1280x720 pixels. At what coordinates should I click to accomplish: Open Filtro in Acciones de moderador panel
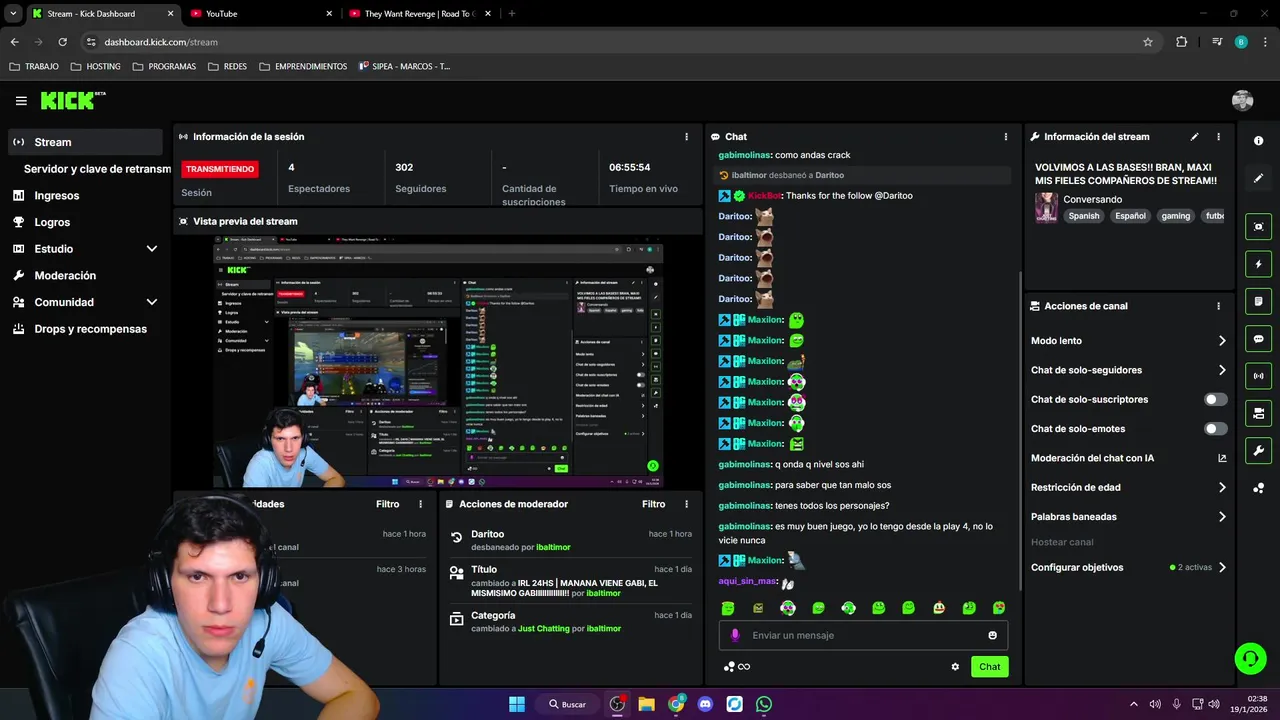653,504
